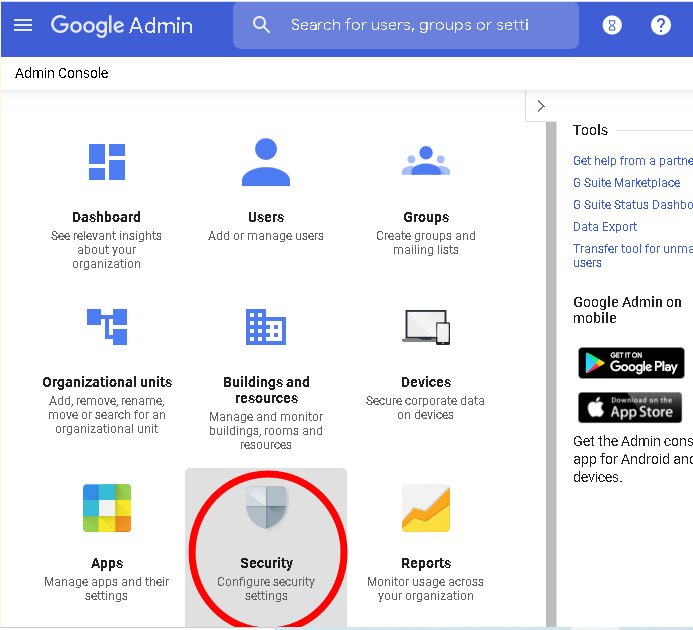
Task: Click 'Add or manage users' description
Action: coord(266,236)
